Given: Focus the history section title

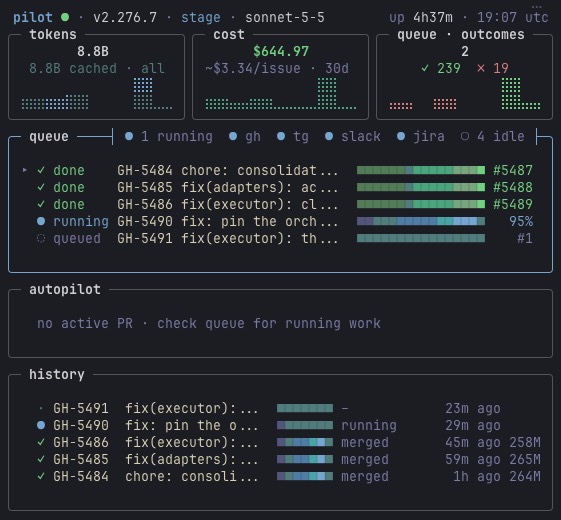Looking at the screenshot, I should [57, 374].
